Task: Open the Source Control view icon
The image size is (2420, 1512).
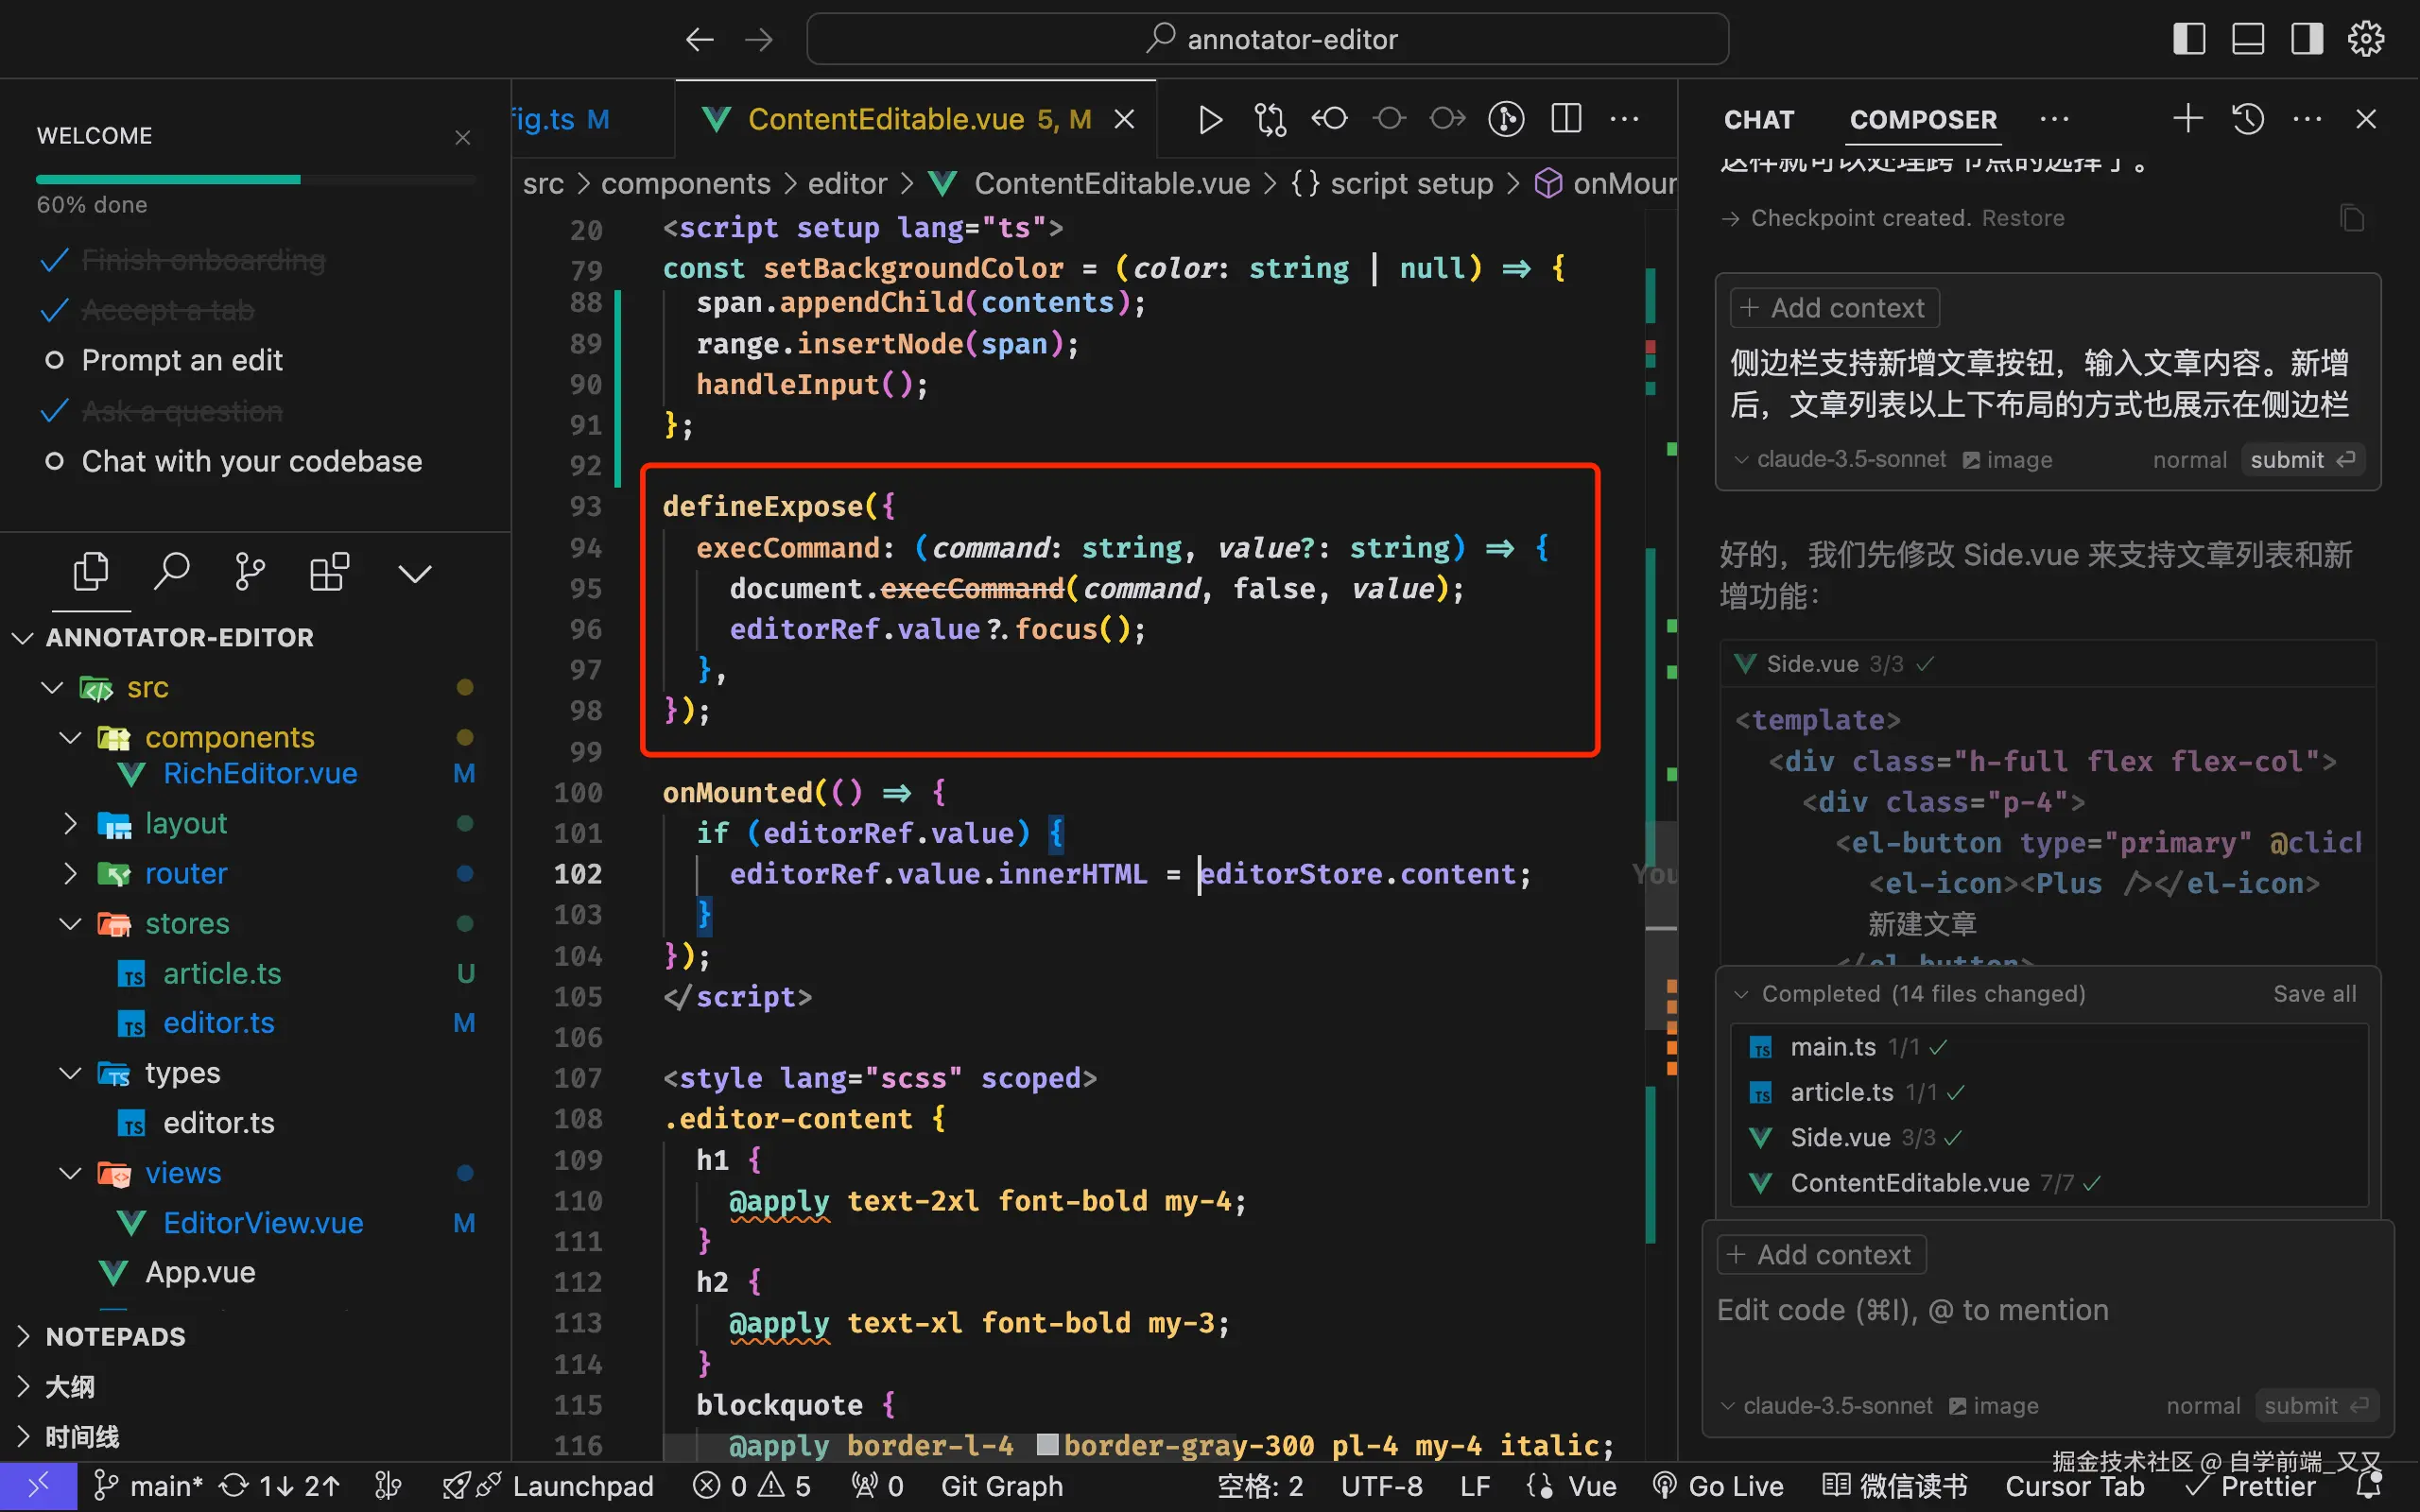Action: click(249, 573)
